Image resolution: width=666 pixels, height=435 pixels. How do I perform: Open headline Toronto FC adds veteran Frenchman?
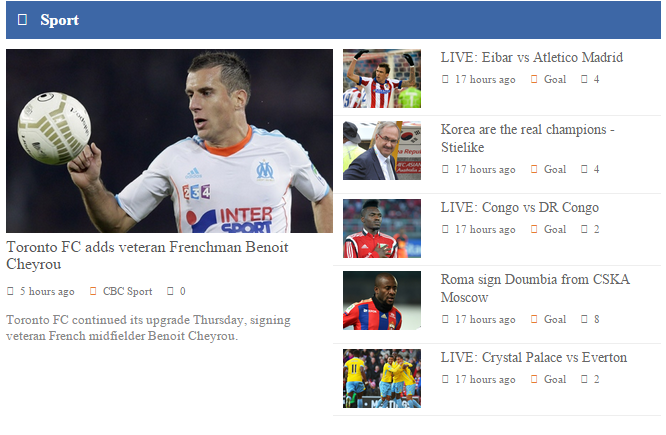[x=147, y=256]
